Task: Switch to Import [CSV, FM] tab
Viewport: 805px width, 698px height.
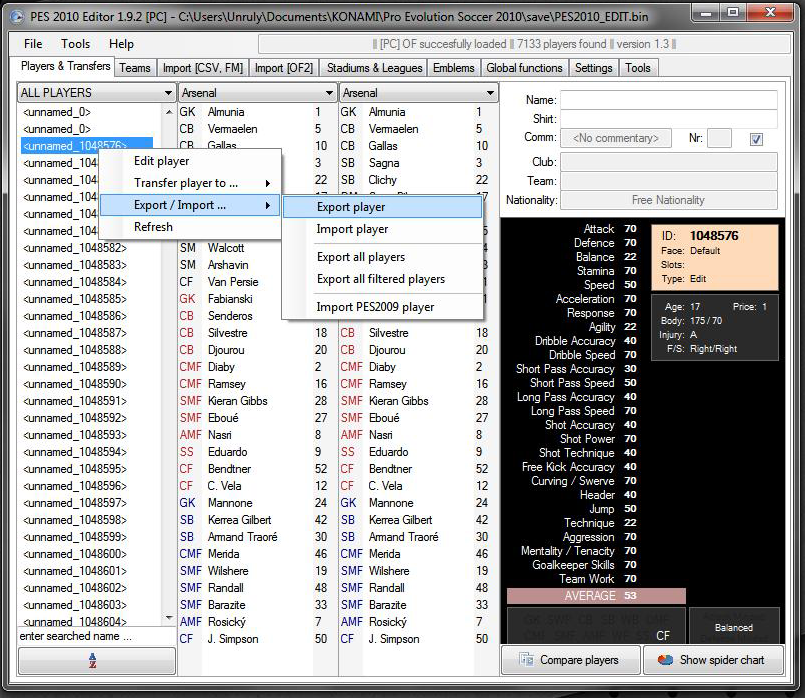Action: (x=202, y=68)
